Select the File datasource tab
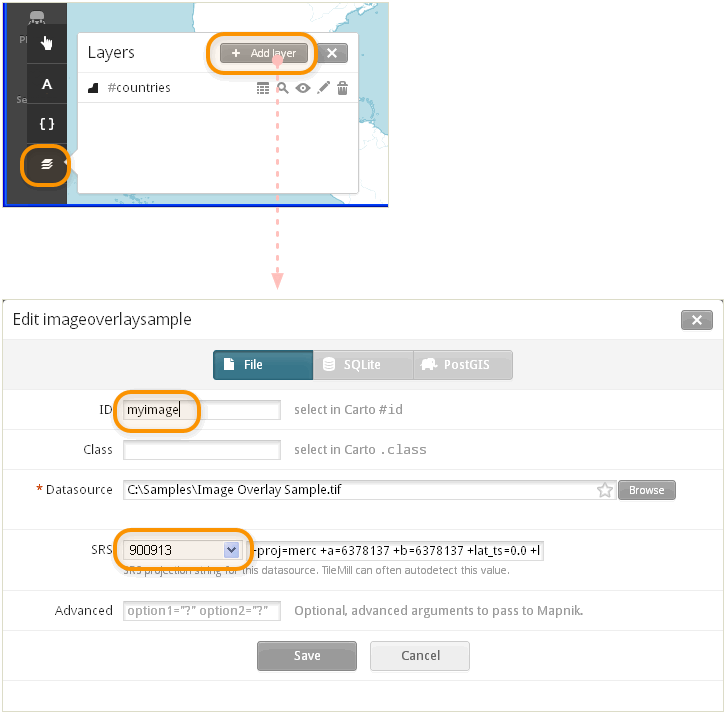Image resolution: width=725 pixels, height=713 pixels. tap(263, 365)
